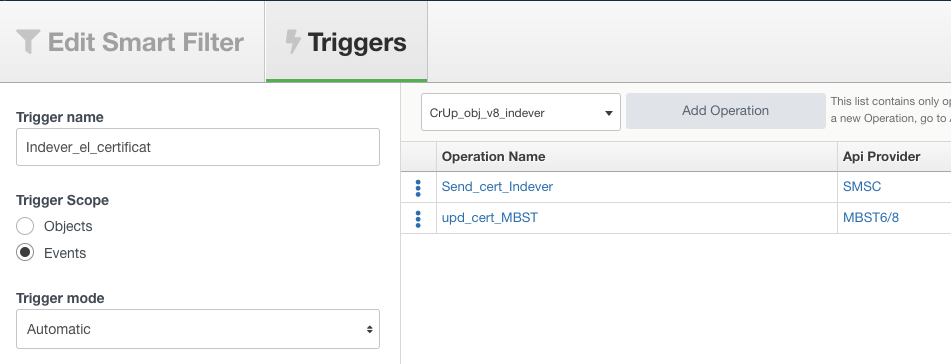Open three-dot menu for Send_cert_Indever row

coord(418,187)
